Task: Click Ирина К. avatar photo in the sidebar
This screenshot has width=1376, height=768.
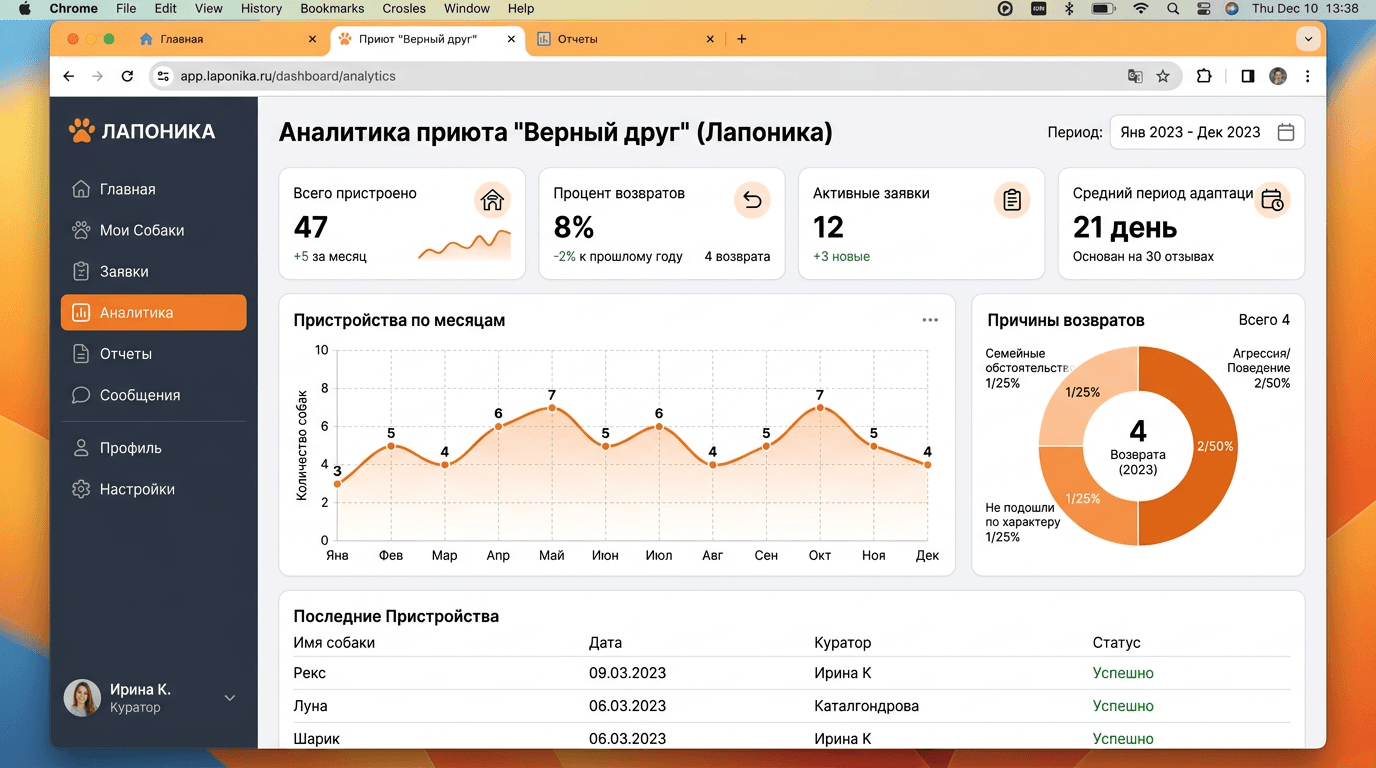Action: click(x=82, y=698)
